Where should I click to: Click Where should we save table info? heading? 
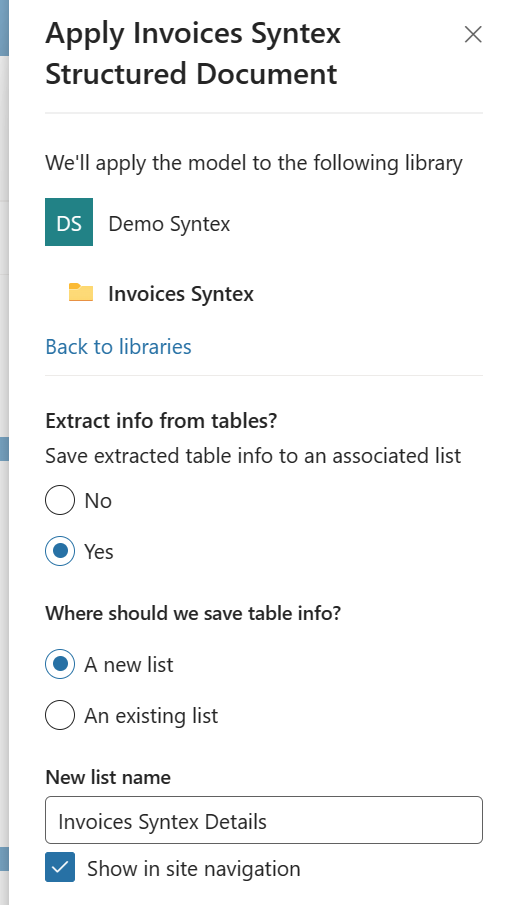point(193,612)
